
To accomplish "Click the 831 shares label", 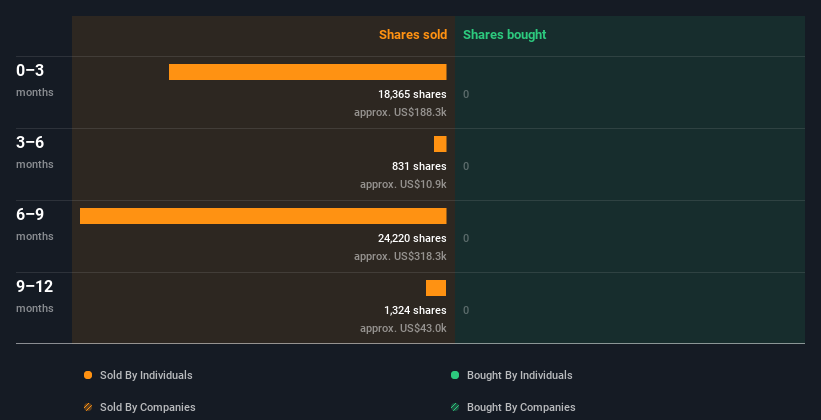I will click(x=419, y=166).
